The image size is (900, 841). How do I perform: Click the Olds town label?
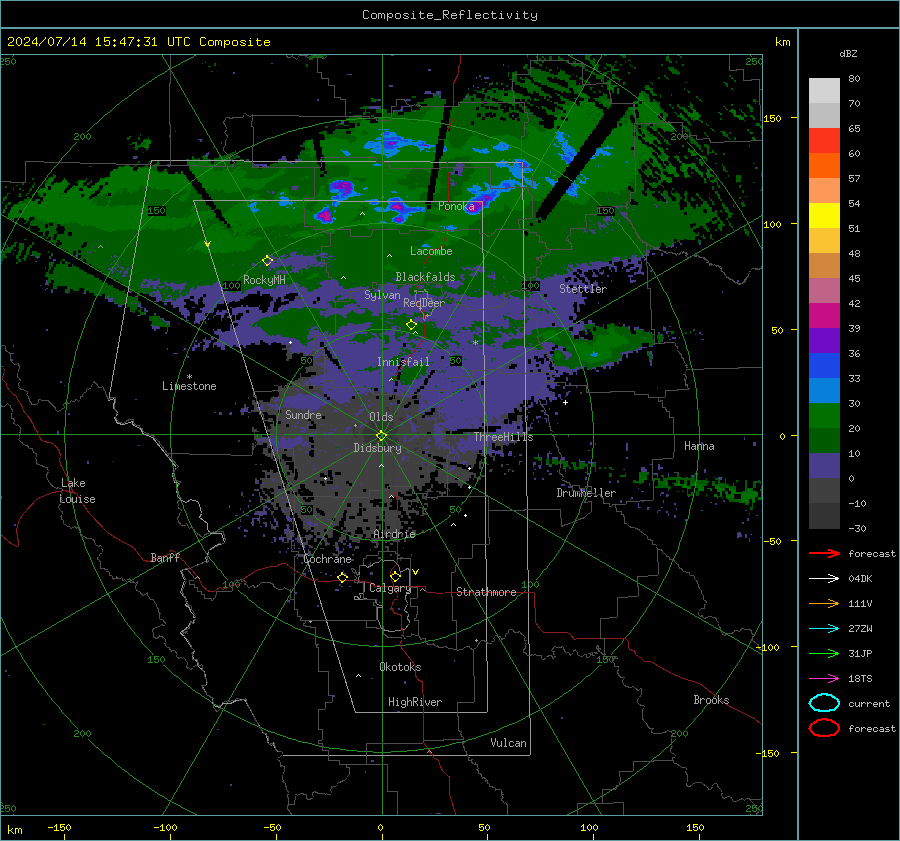click(381, 417)
